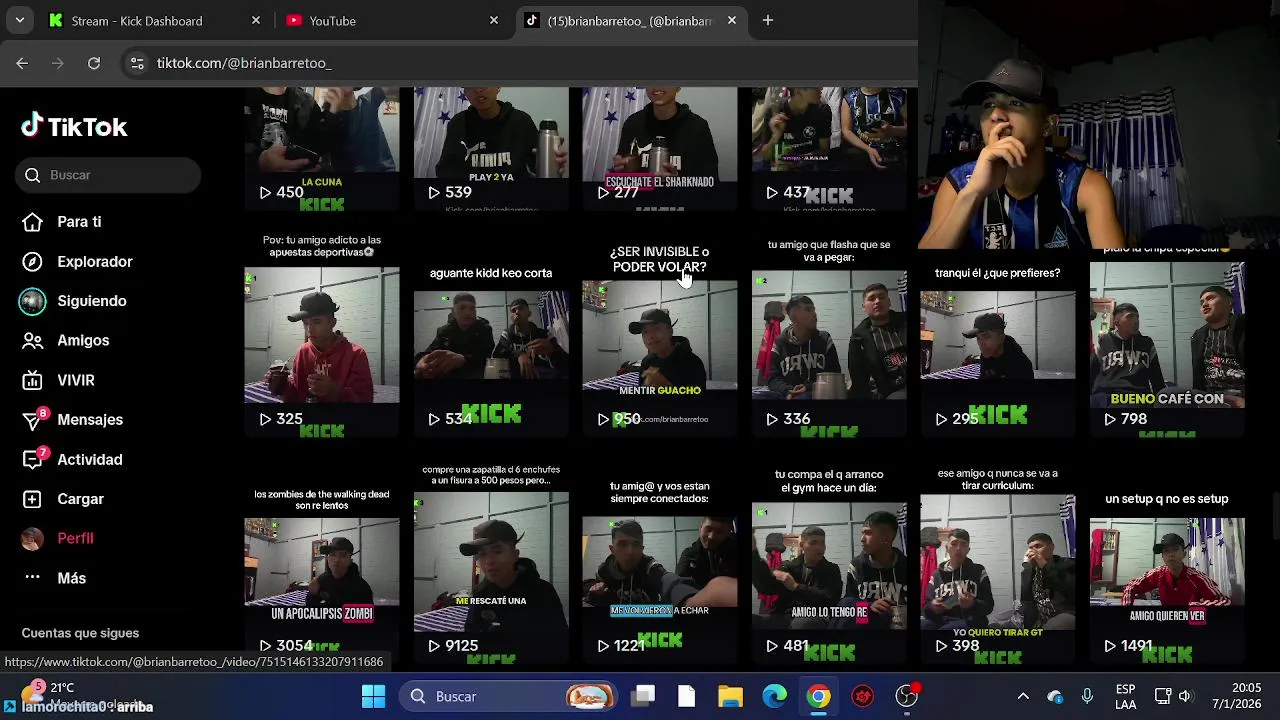
Task: Open the zapatilla d 6 enchufes video
Action: [x=491, y=562]
